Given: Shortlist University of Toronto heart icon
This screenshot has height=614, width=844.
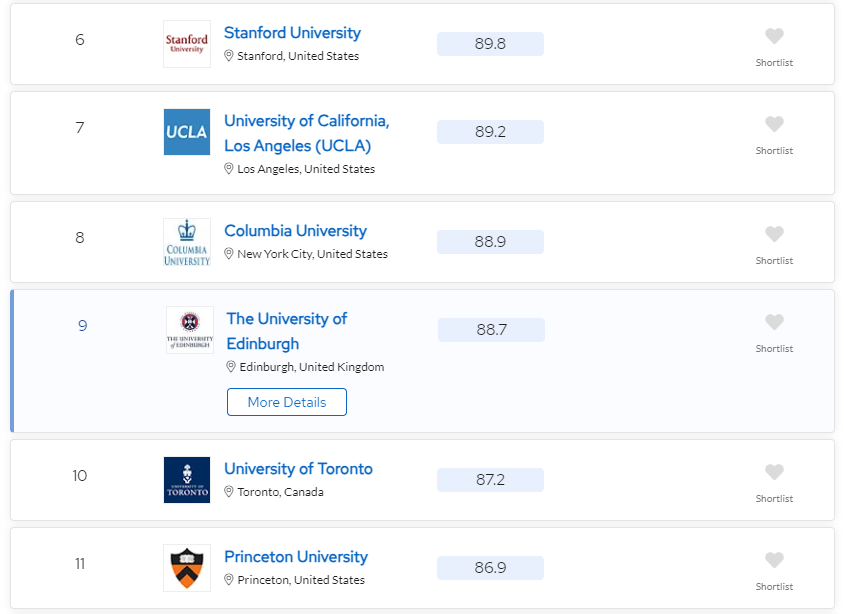Looking at the screenshot, I should click(x=774, y=472).
